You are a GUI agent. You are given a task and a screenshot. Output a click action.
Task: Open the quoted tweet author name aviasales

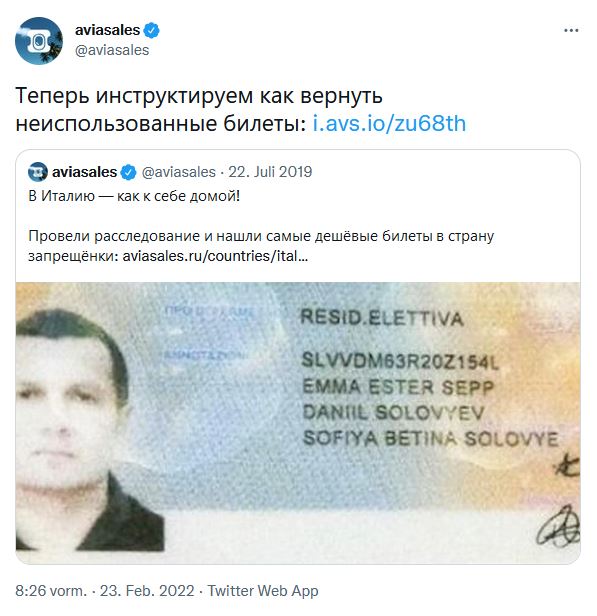point(84,172)
